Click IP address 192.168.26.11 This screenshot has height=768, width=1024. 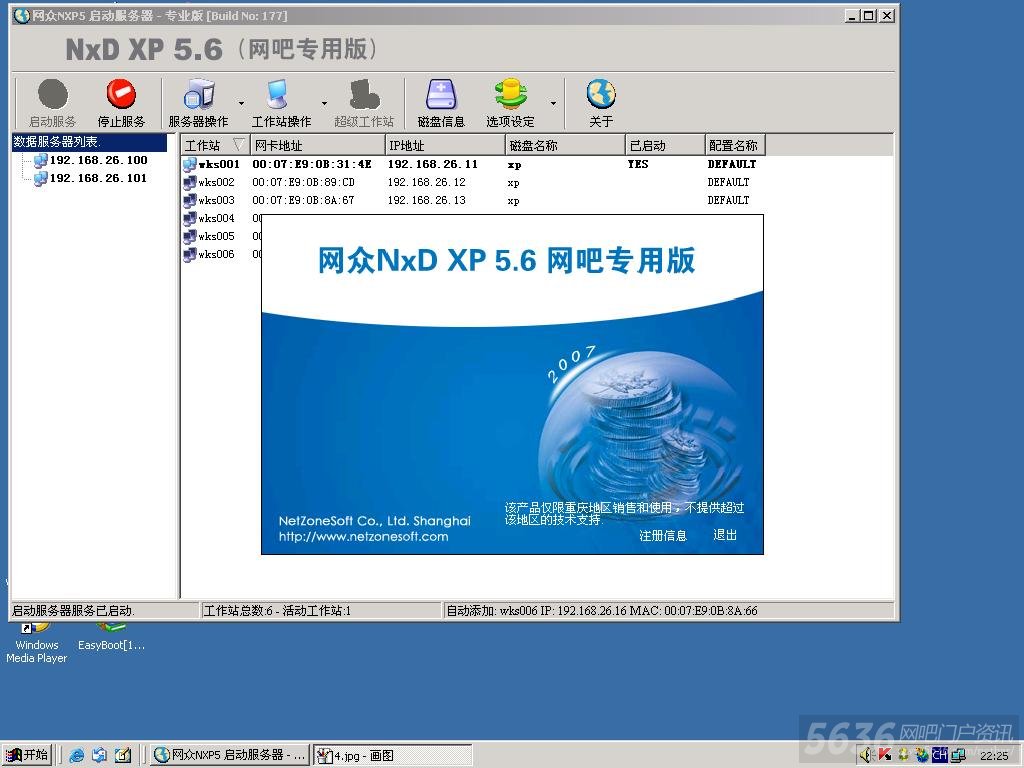[x=433, y=164]
